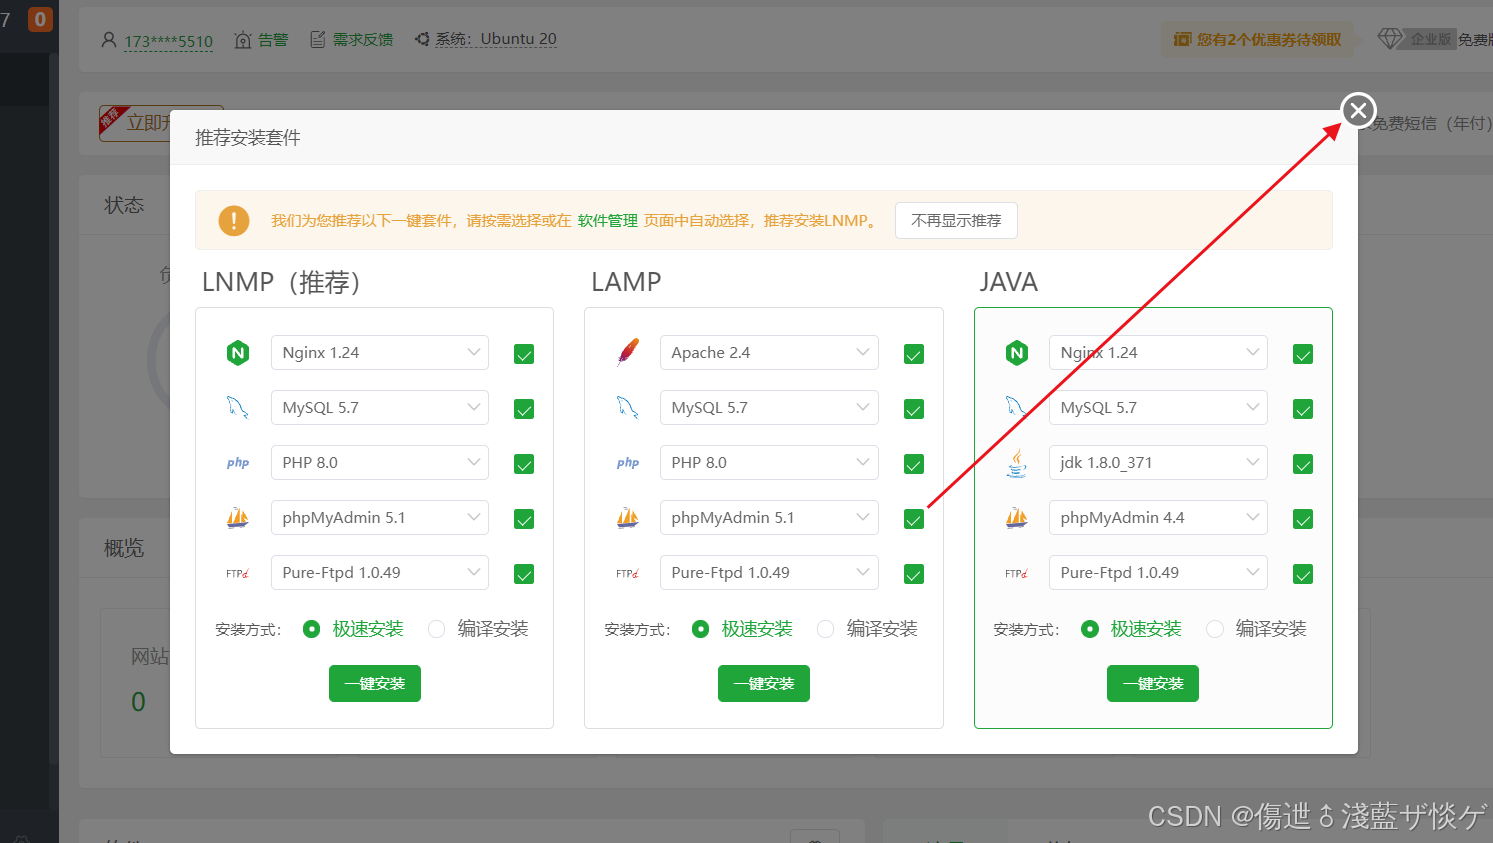Open the 需求反馈 feedback link
This screenshot has width=1493, height=843.
point(363,40)
